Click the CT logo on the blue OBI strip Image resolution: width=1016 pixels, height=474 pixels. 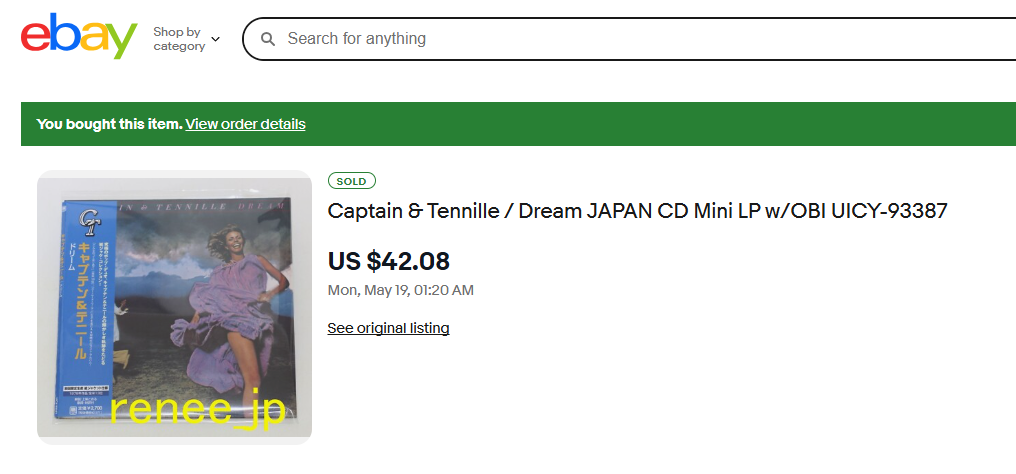pyautogui.click(x=87, y=215)
